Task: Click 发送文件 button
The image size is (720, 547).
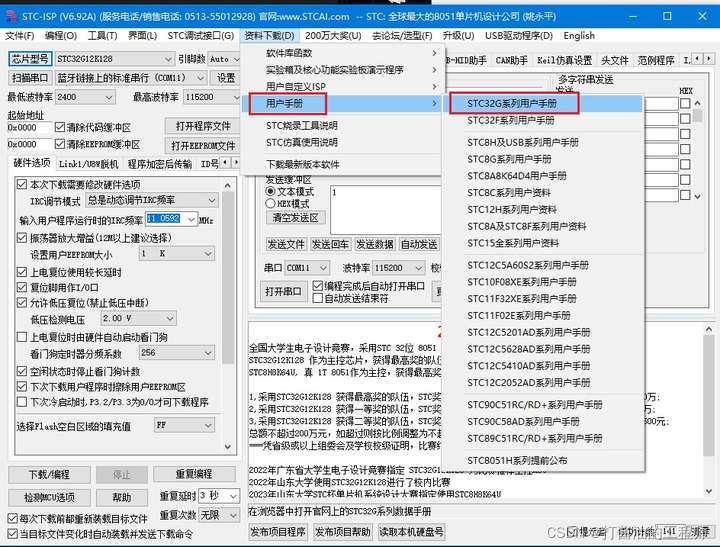Action: (x=286, y=244)
